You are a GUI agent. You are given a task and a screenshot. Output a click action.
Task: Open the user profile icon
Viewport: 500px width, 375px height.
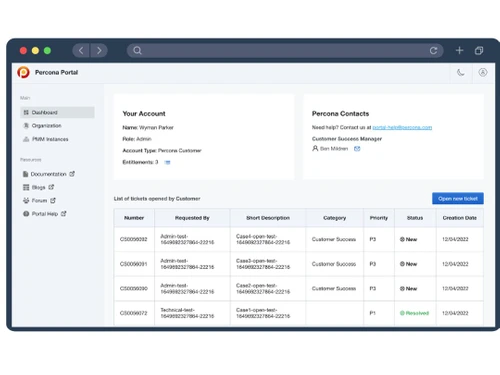(483, 72)
